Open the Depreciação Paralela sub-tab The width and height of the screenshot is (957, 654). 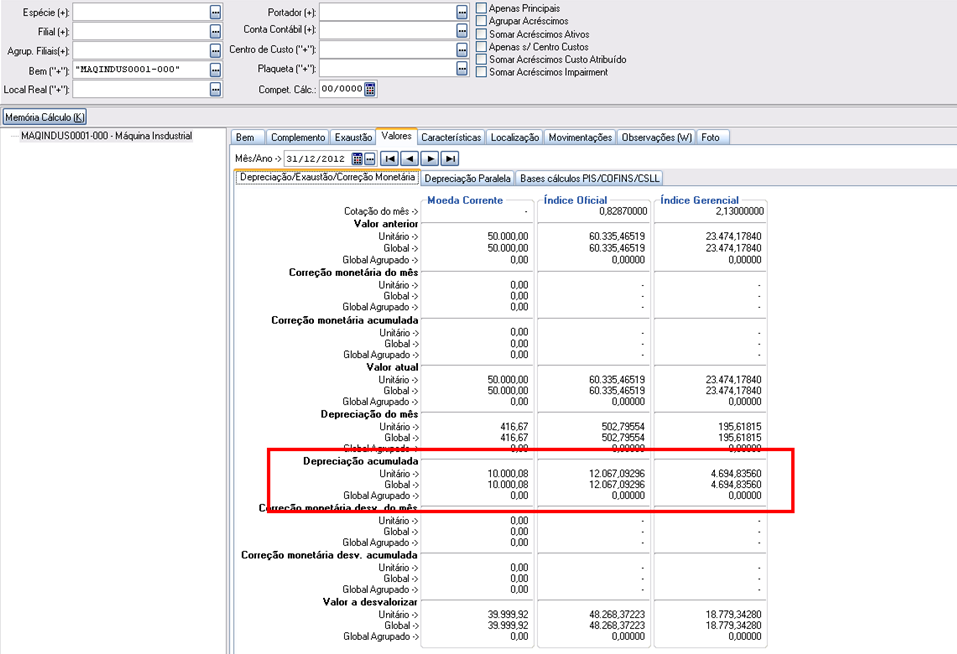point(467,178)
